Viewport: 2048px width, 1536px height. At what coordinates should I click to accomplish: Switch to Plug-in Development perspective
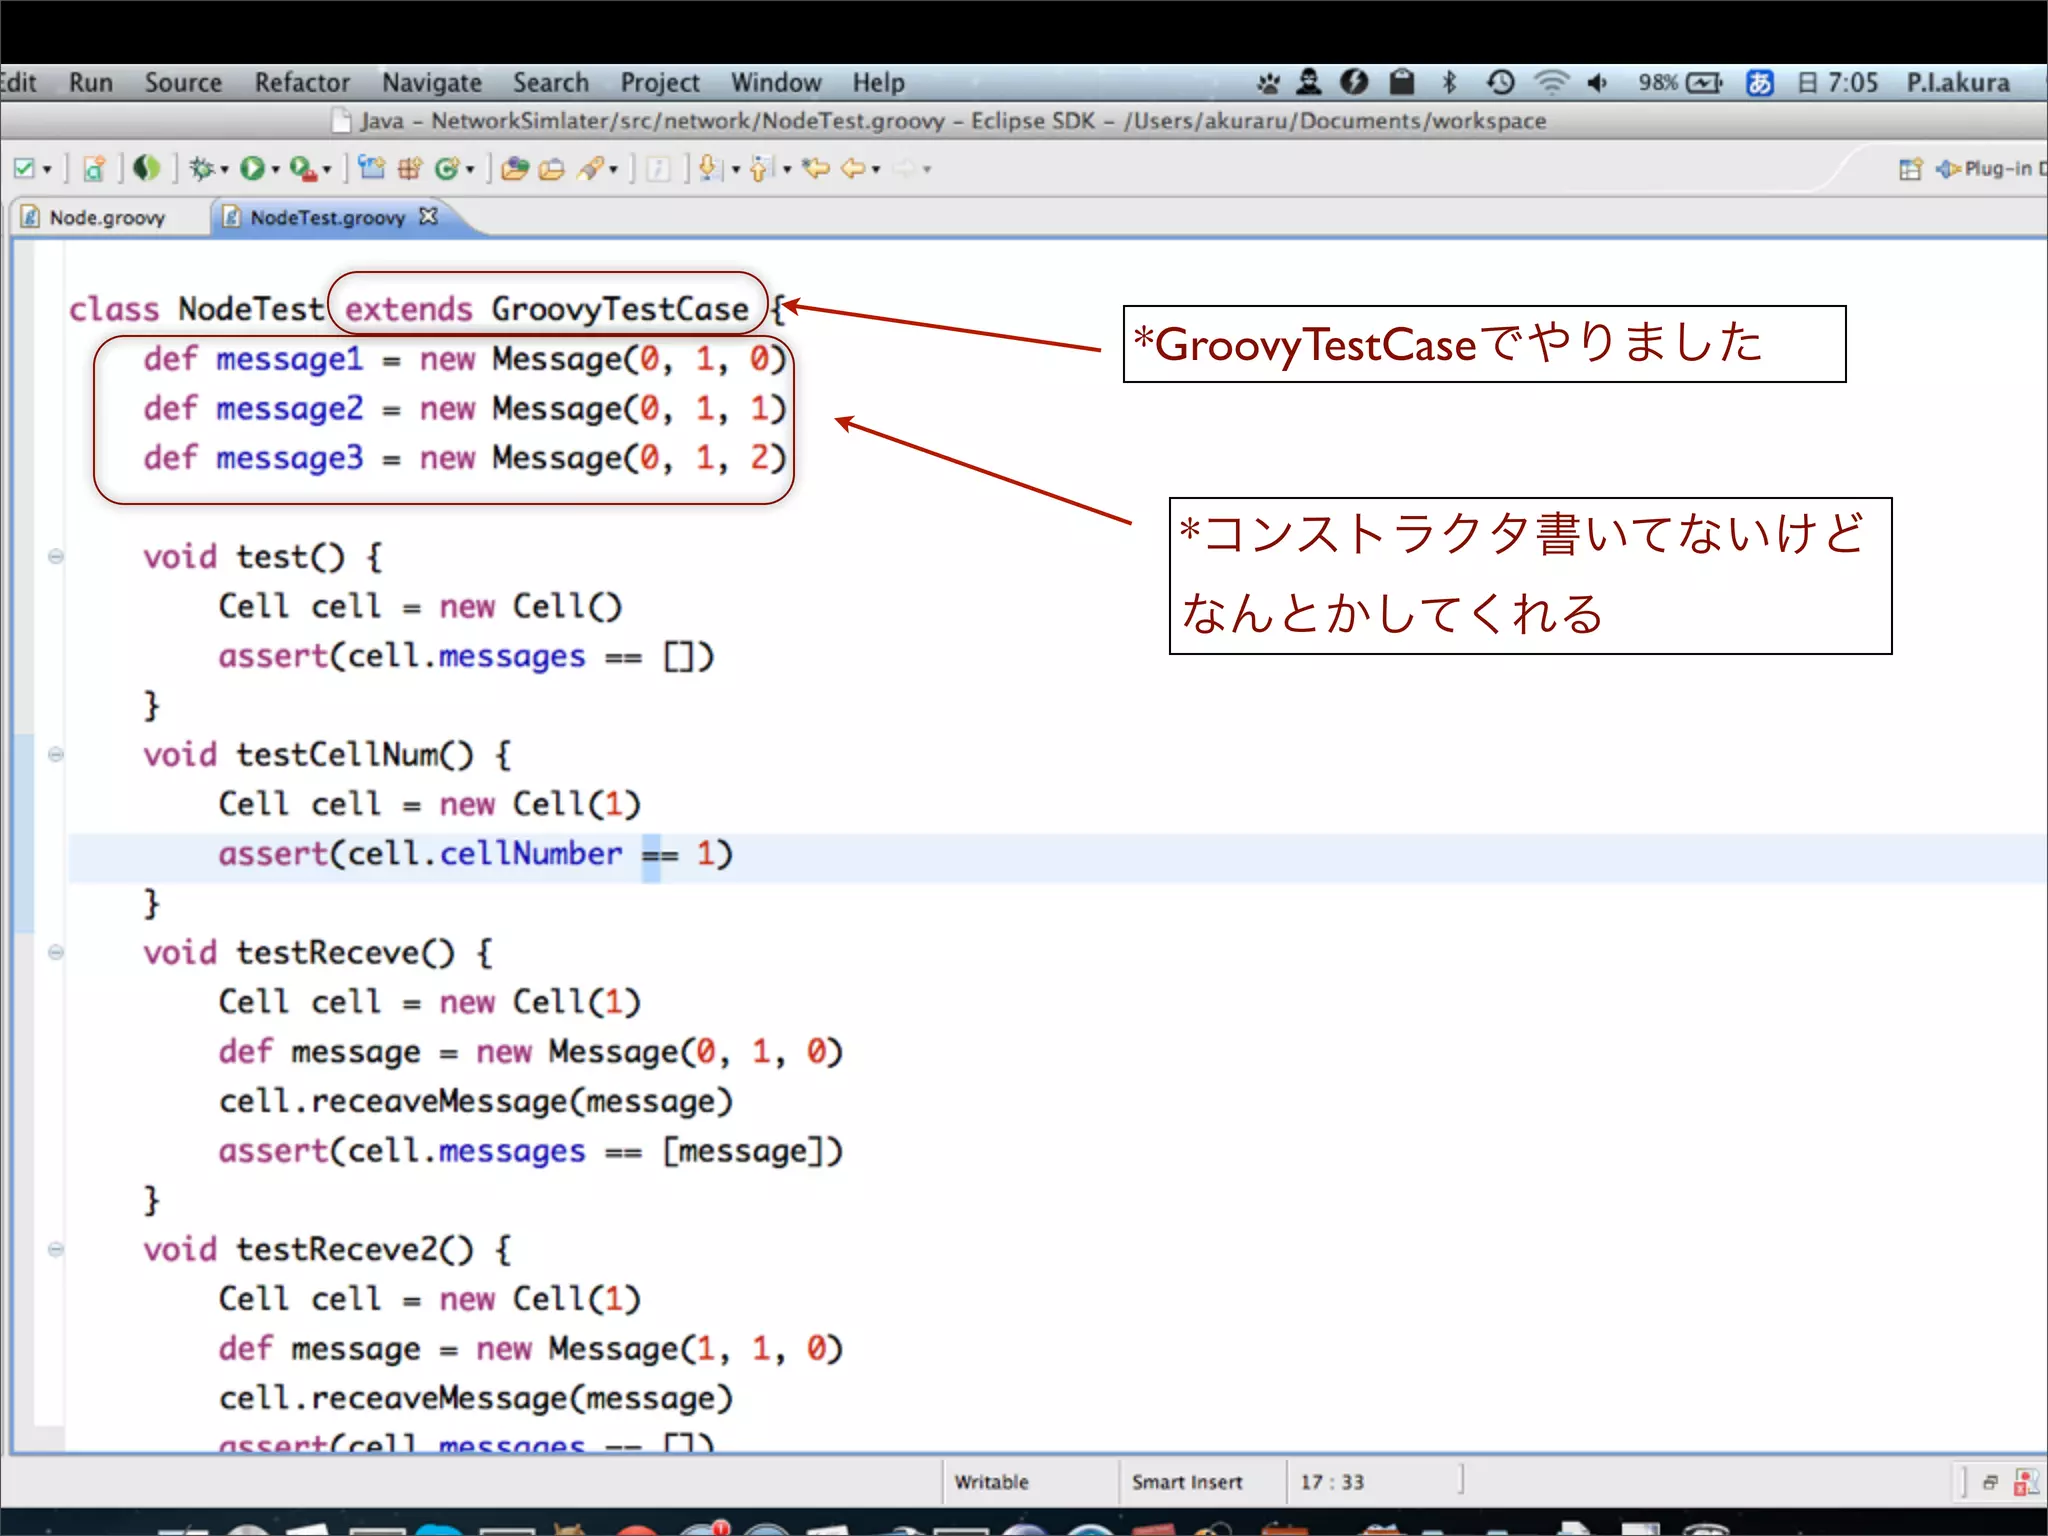coord(1990,169)
